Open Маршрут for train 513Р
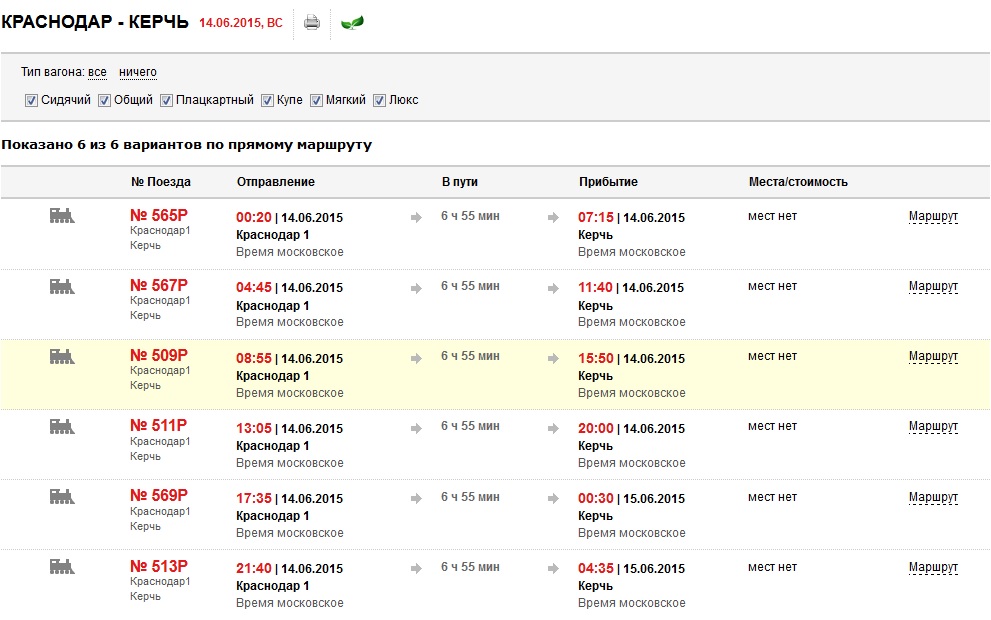991x620 pixels. point(933,567)
